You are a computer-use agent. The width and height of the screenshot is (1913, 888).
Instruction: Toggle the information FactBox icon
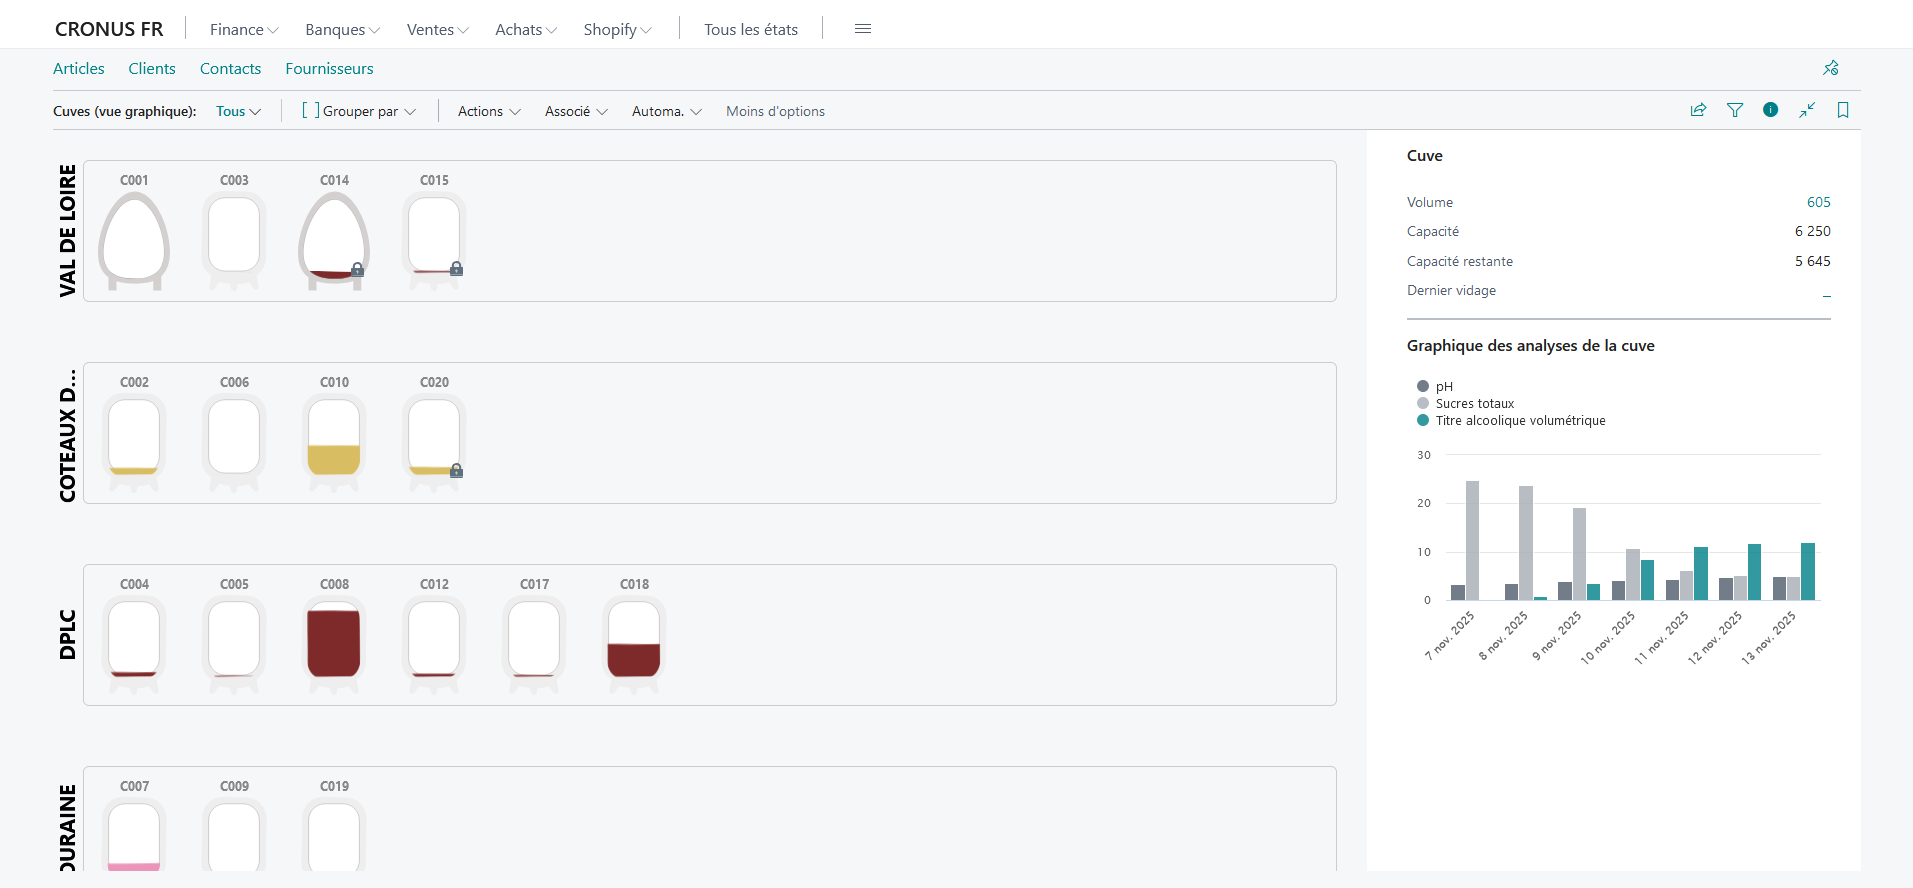point(1771,110)
